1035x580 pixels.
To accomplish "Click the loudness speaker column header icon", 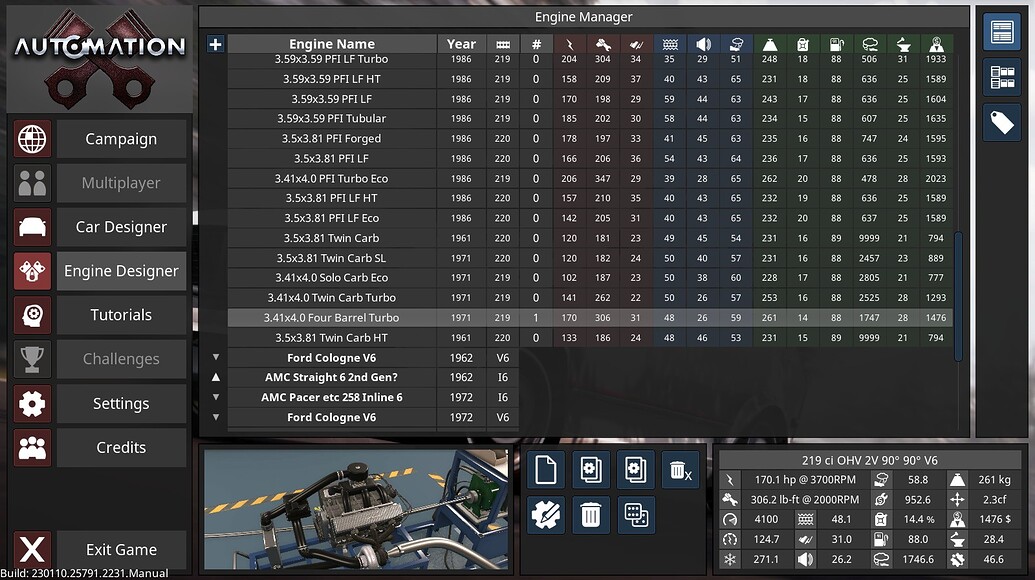I will click(702, 44).
